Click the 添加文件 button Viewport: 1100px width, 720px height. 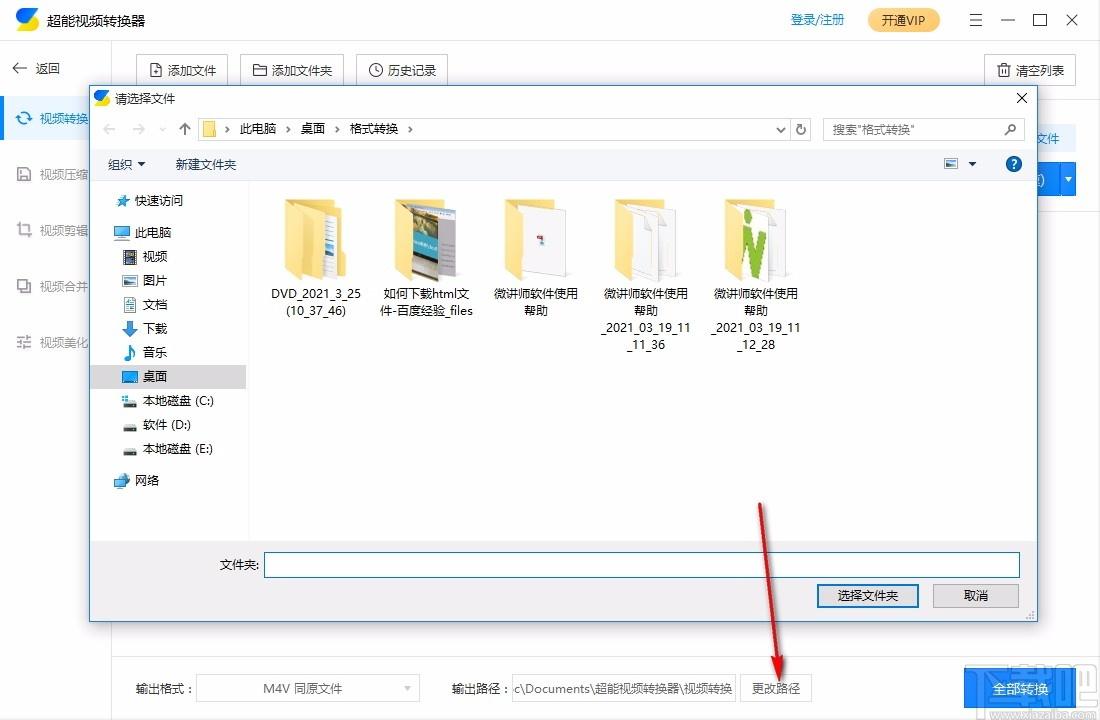182,70
